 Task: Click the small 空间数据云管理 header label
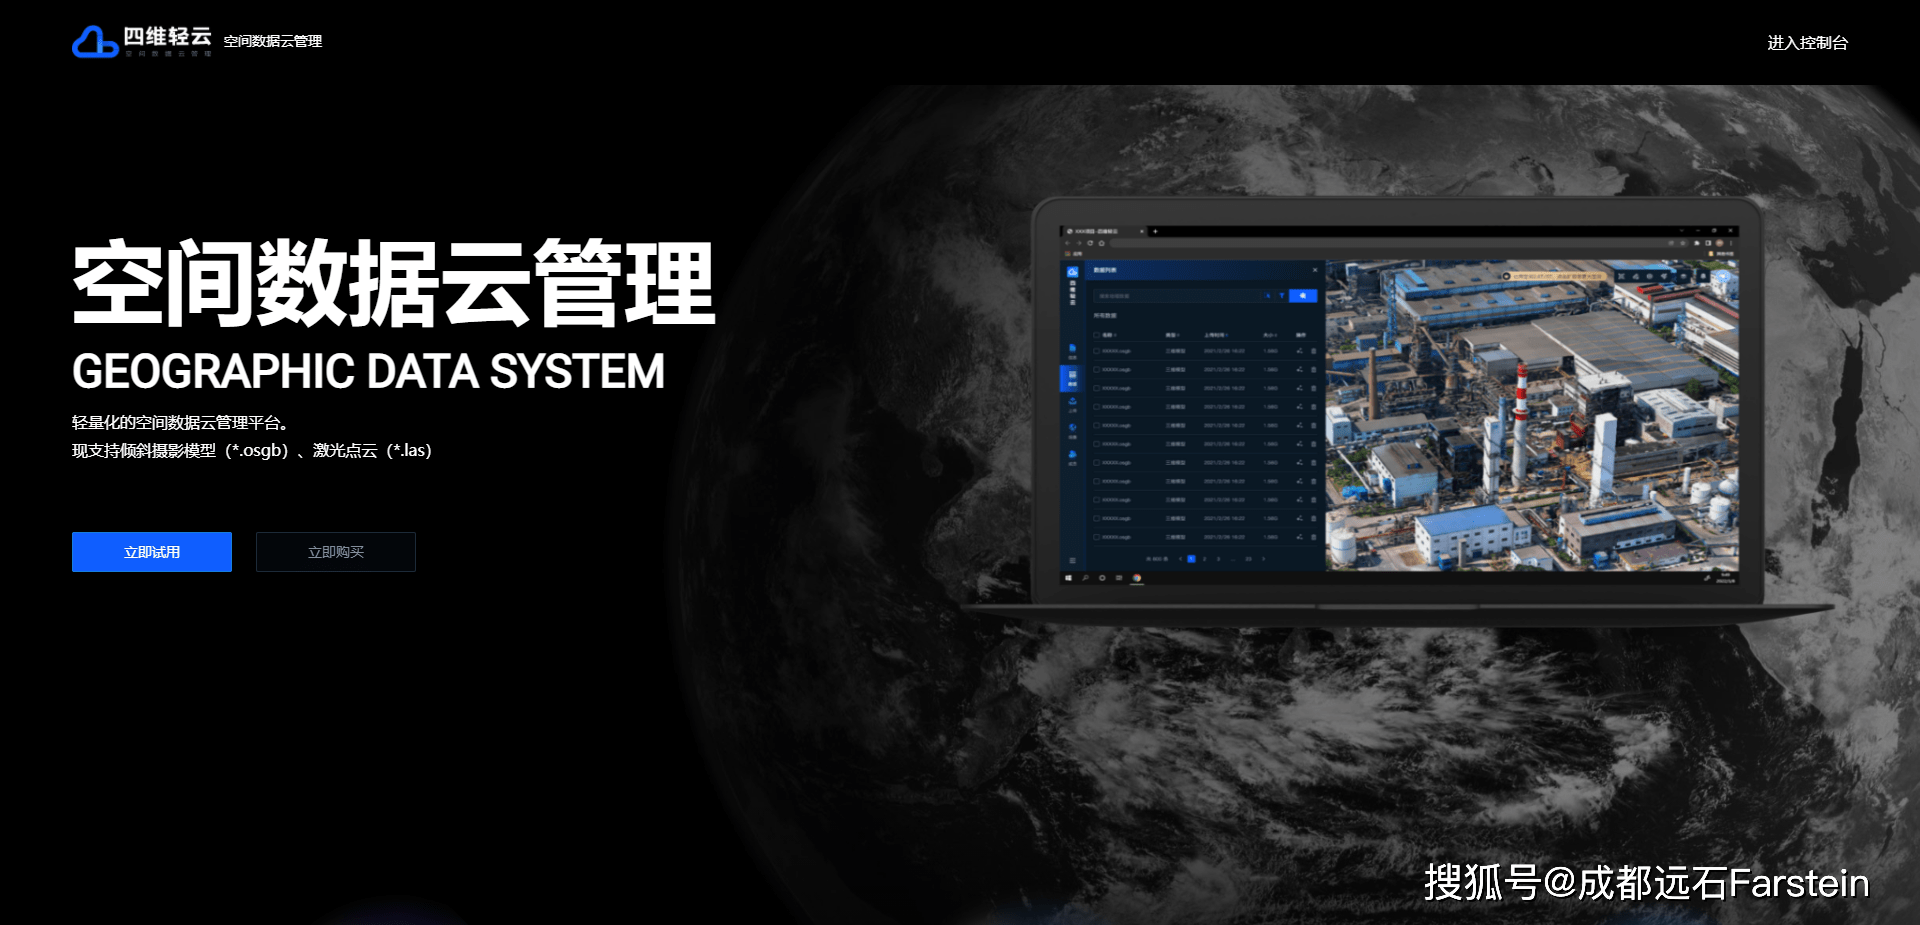[273, 41]
